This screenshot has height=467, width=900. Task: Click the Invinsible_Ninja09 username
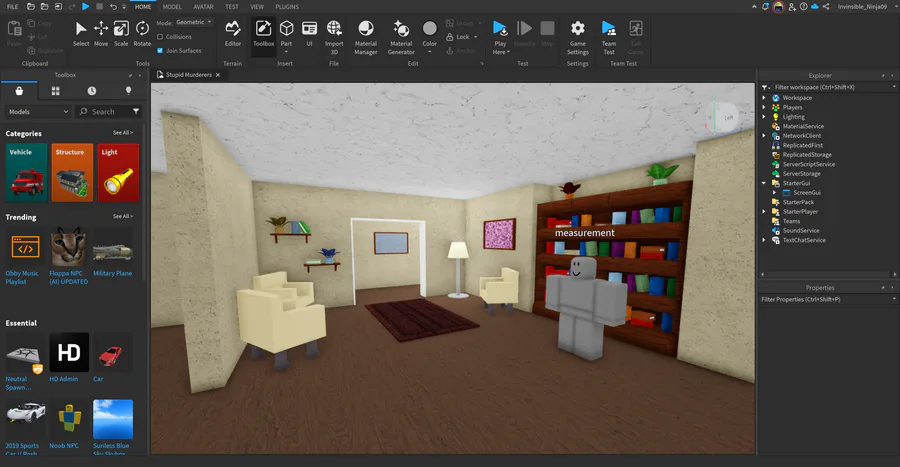pos(862,6)
